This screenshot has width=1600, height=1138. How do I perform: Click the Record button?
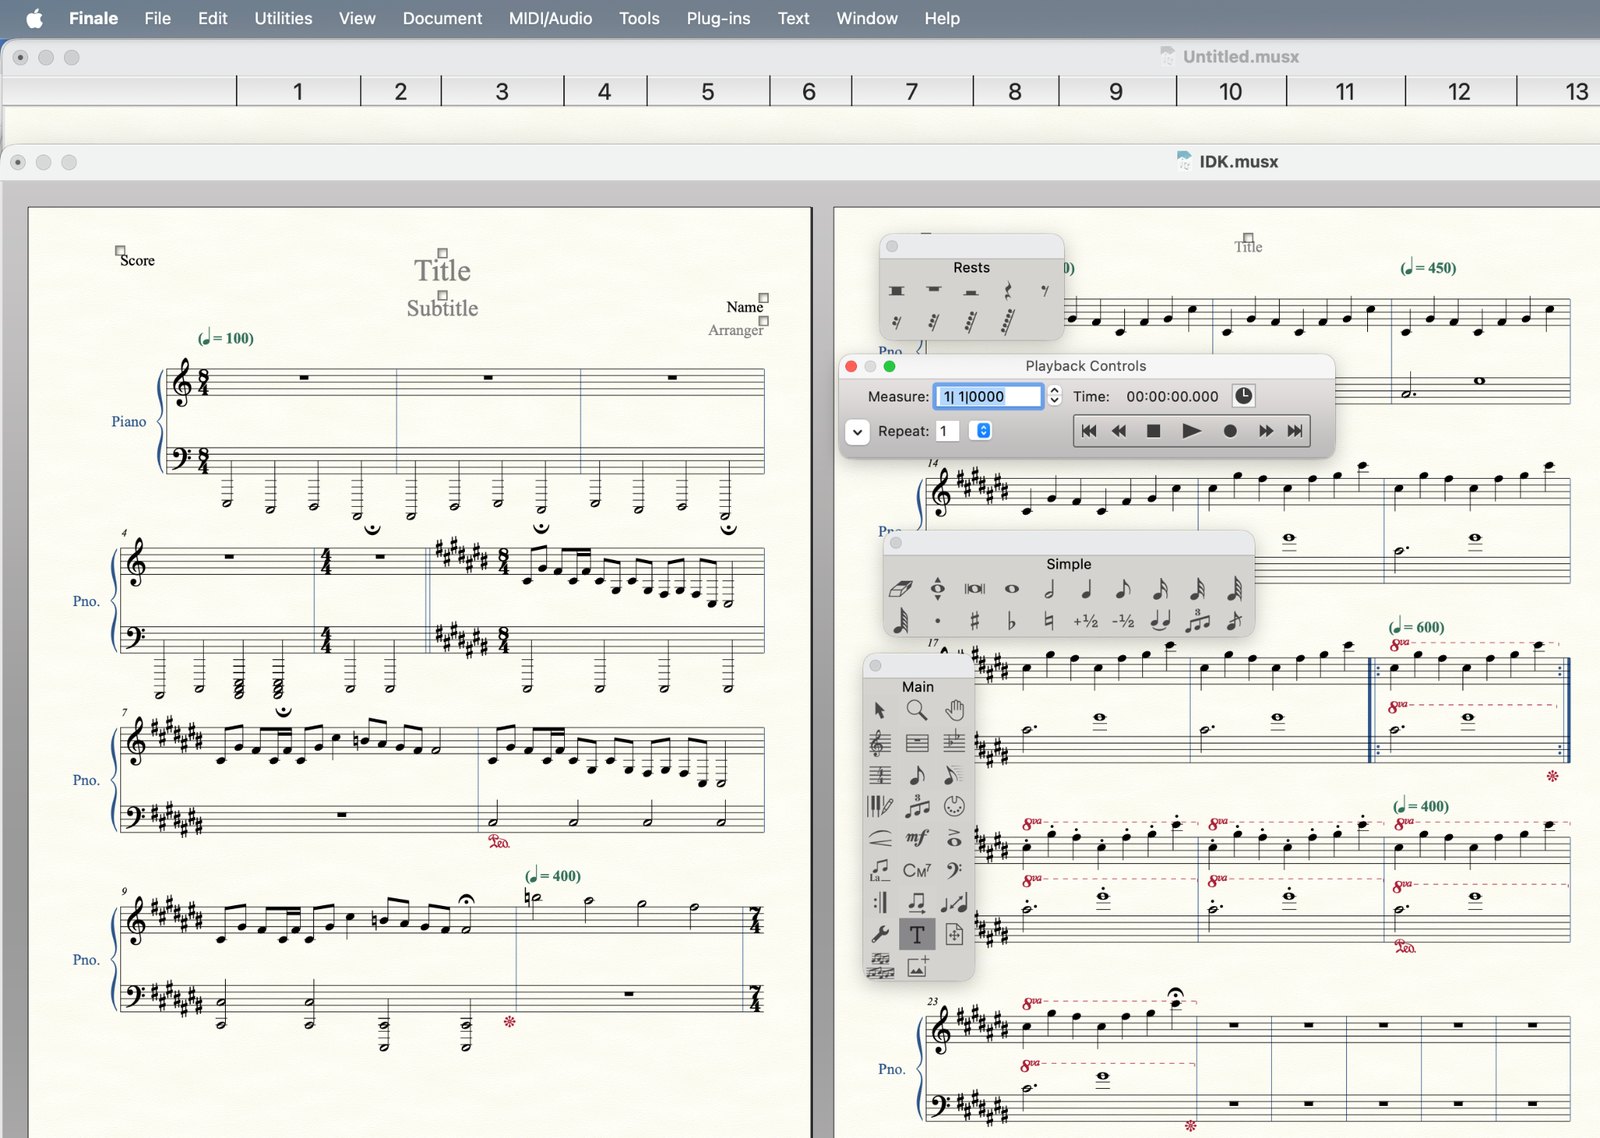click(x=1230, y=431)
